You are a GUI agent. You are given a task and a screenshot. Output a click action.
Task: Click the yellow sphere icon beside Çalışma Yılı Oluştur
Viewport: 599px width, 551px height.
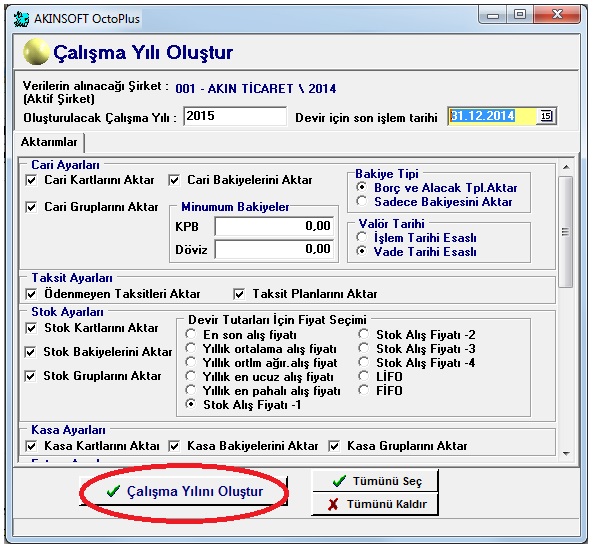click(x=36, y=52)
